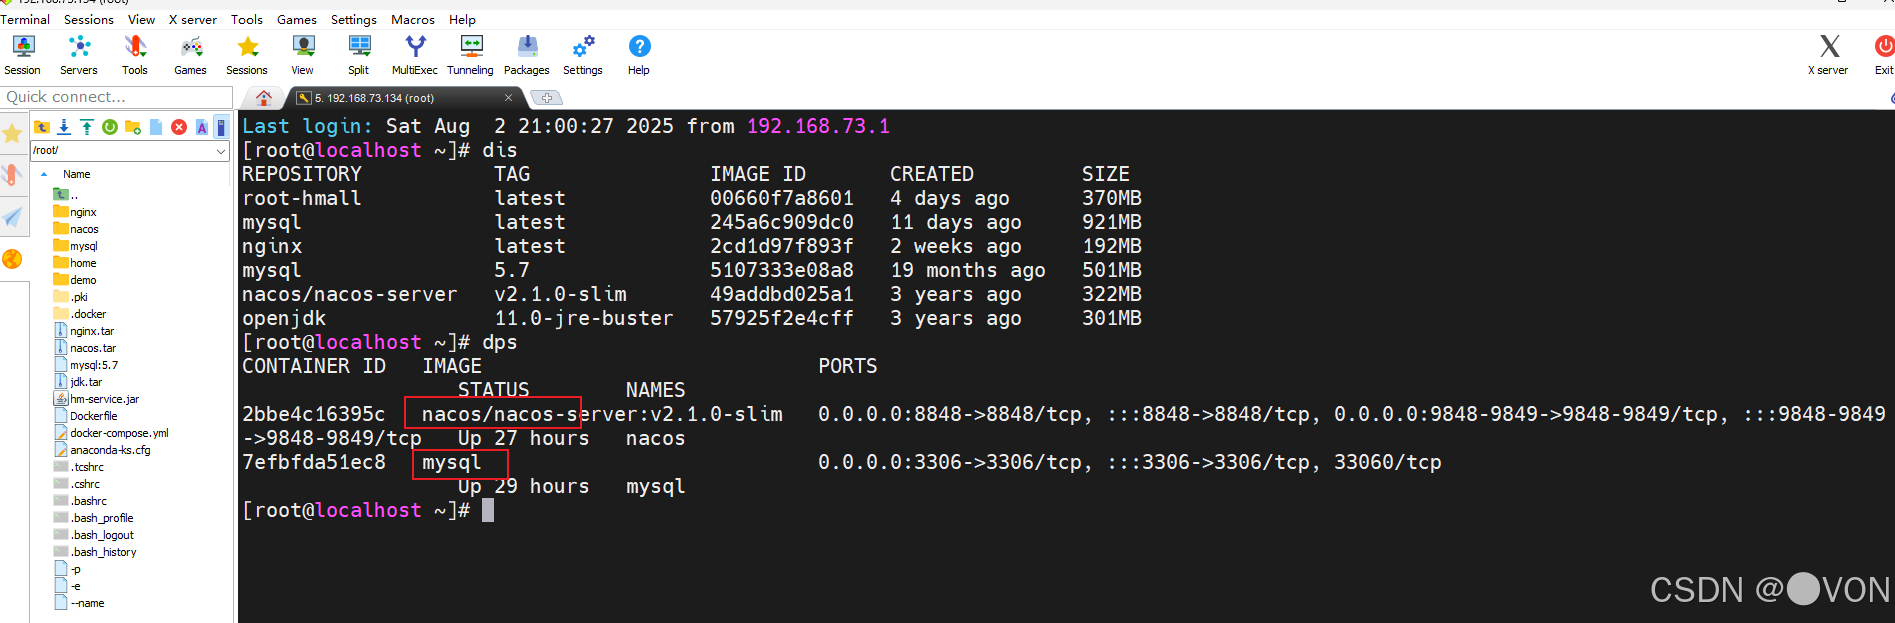Select the .docker folder

point(80,314)
